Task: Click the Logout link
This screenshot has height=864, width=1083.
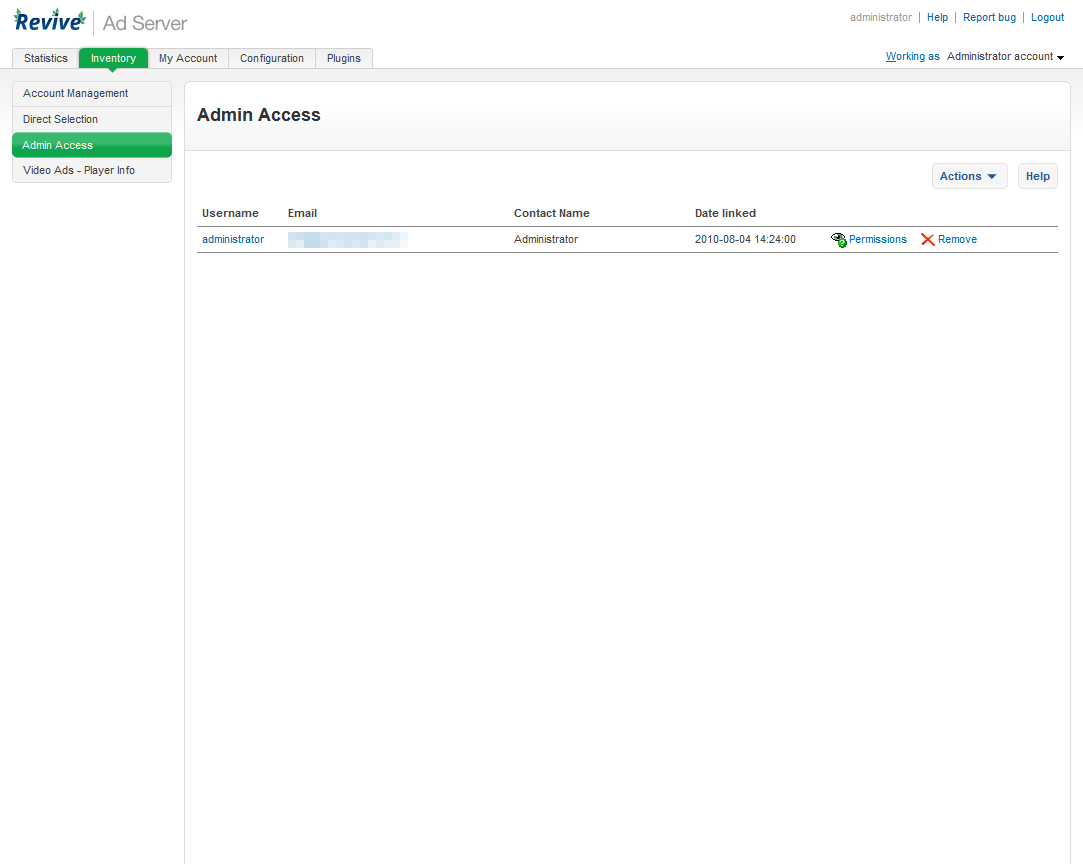Action: 1047,17
